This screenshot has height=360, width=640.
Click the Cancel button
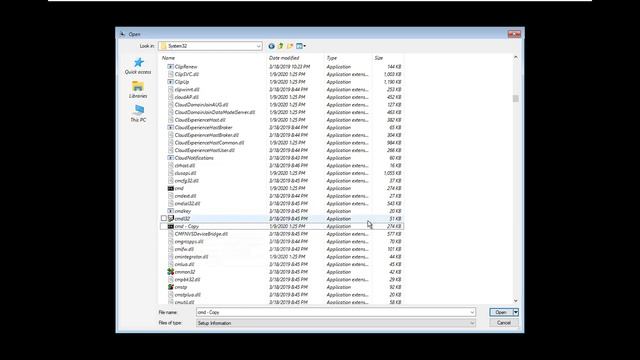(x=504, y=323)
